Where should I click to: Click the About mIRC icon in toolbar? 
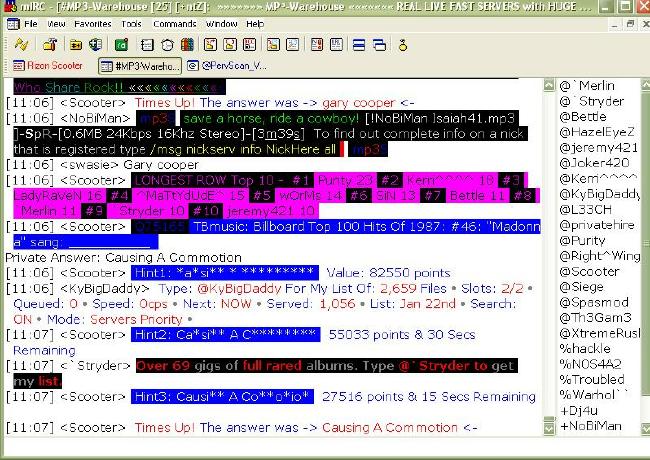[x=403, y=45]
